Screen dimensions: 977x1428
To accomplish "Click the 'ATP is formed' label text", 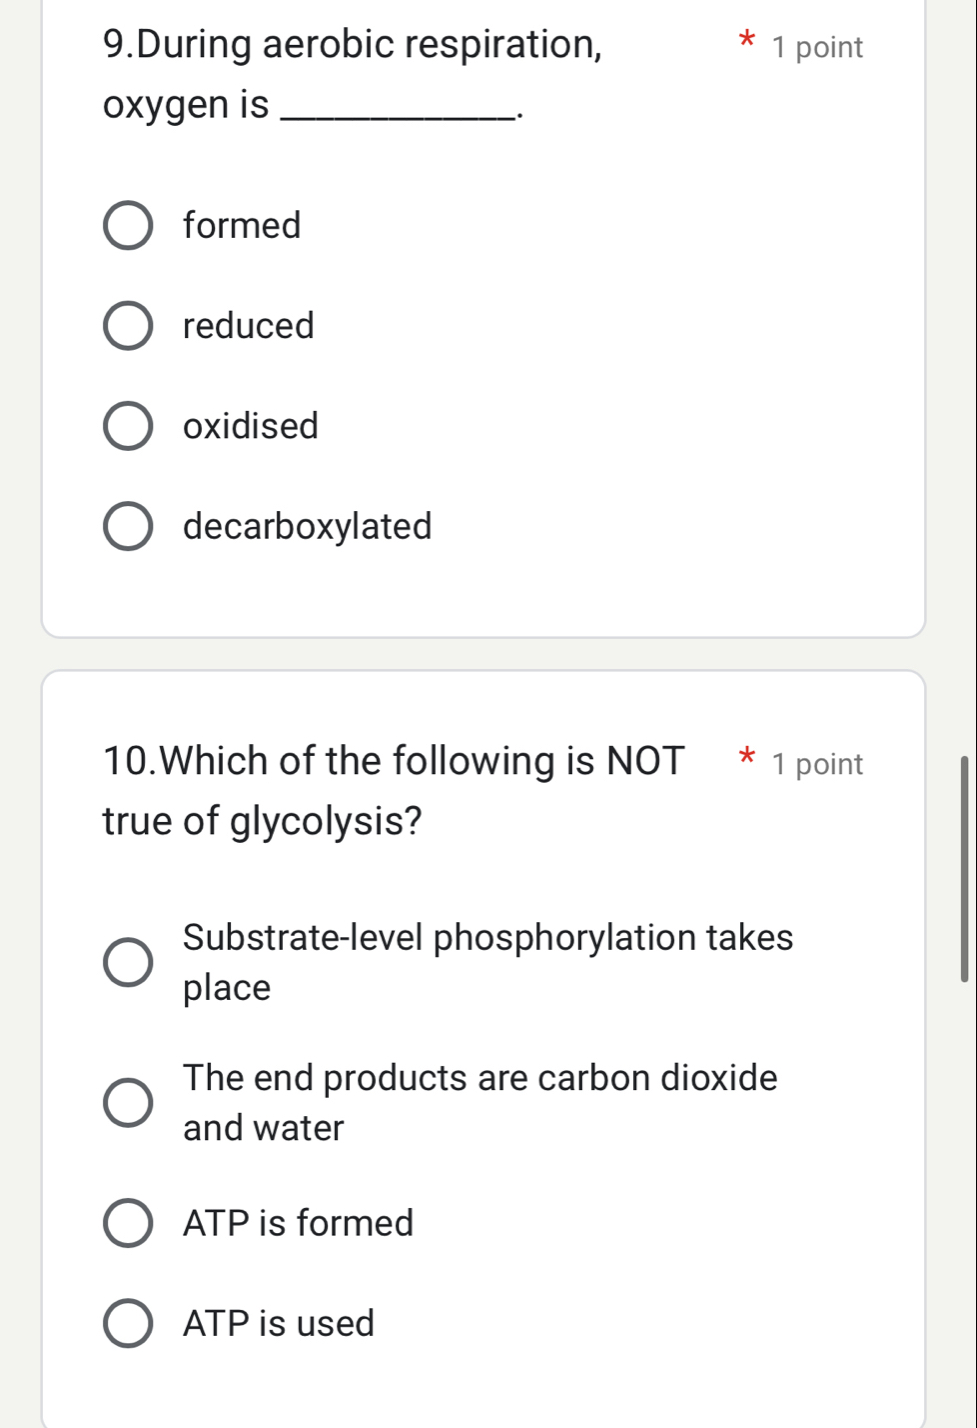I will click(x=298, y=1223).
